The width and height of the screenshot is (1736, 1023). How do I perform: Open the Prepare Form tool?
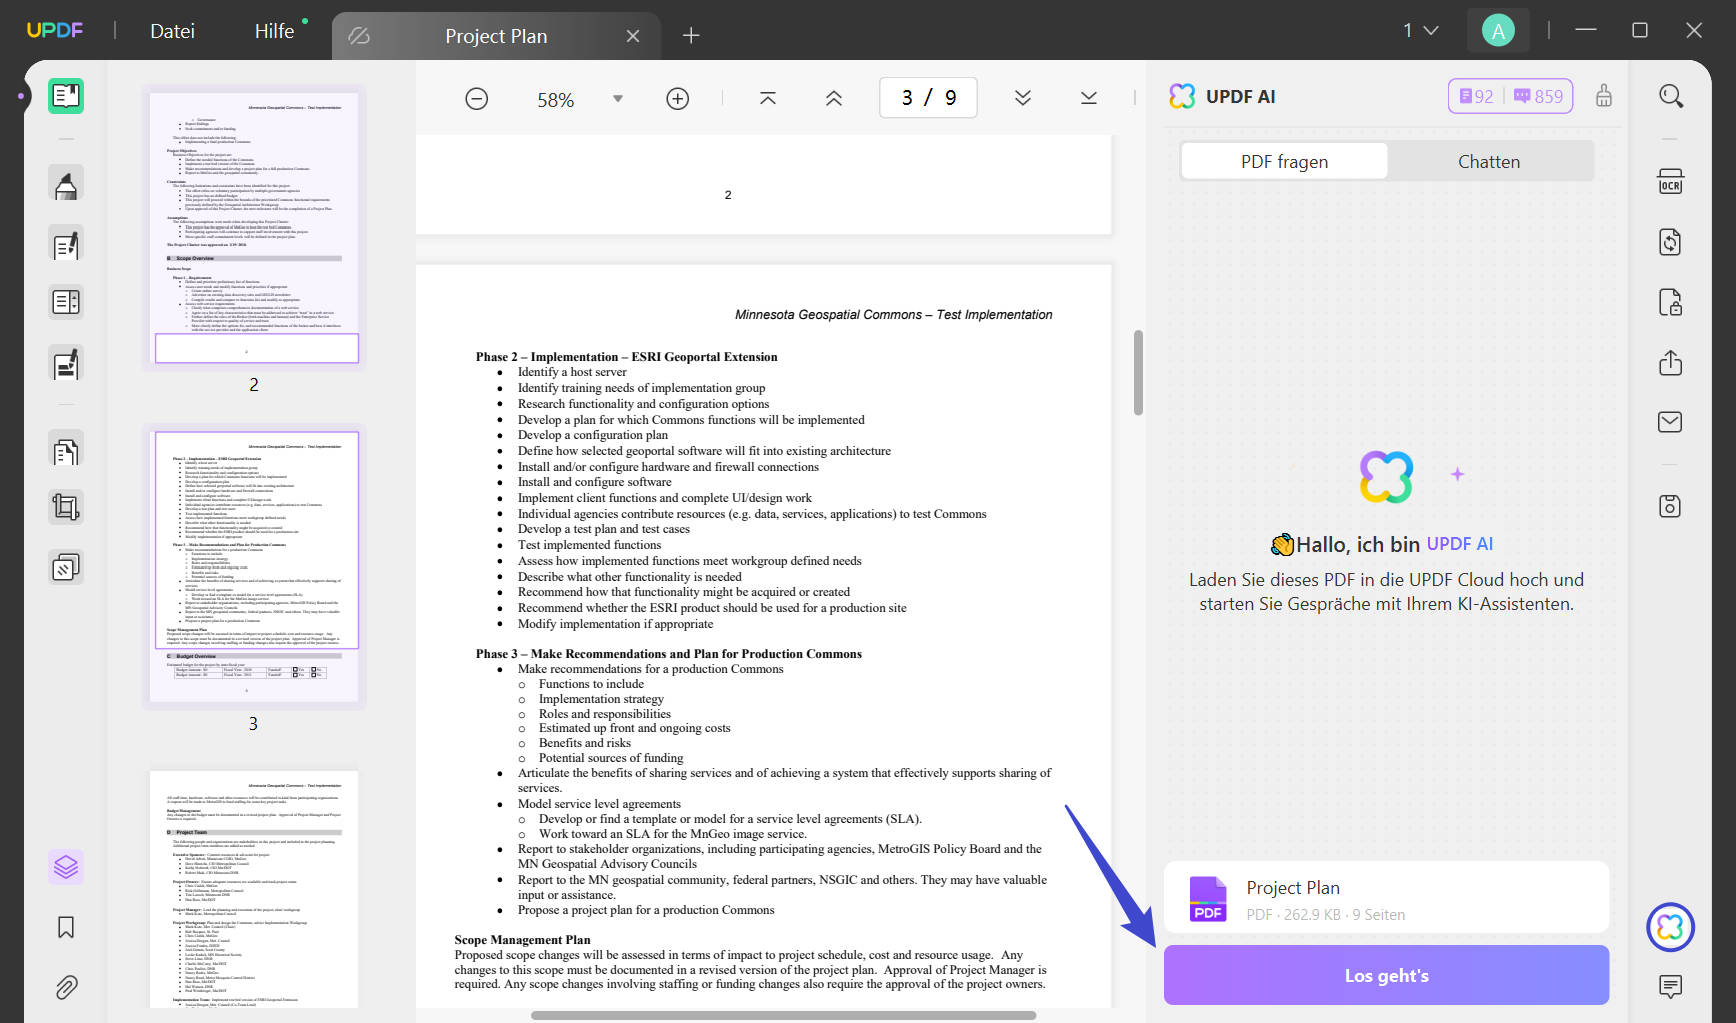pyautogui.click(x=66, y=302)
